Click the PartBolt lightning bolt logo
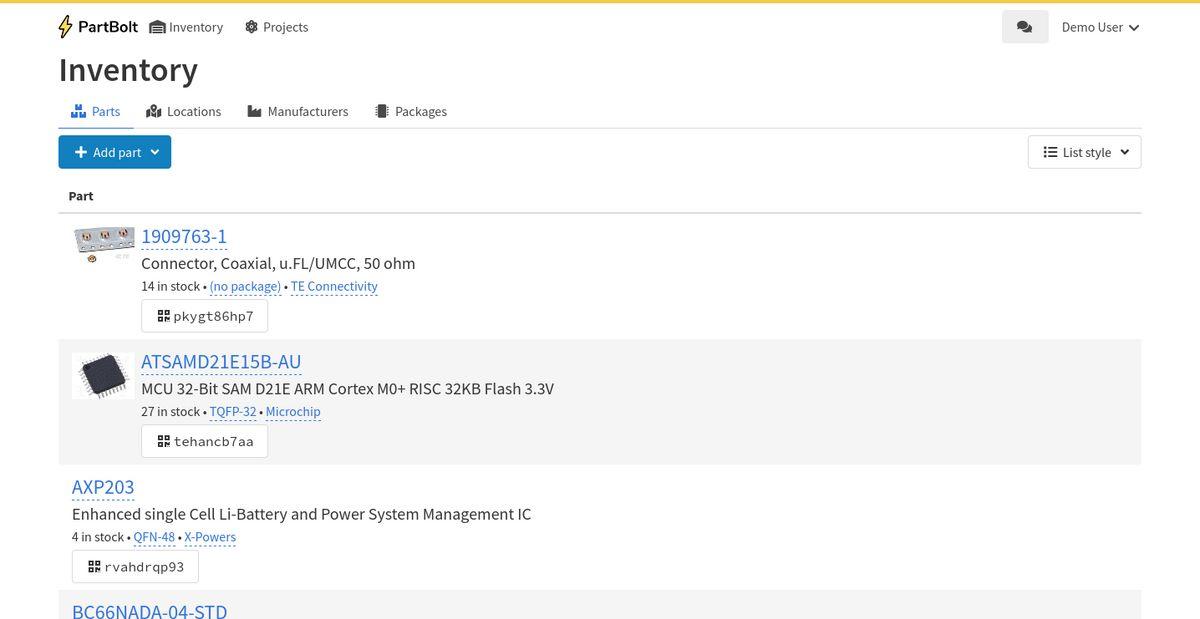1200x619 pixels. click(66, 27)
